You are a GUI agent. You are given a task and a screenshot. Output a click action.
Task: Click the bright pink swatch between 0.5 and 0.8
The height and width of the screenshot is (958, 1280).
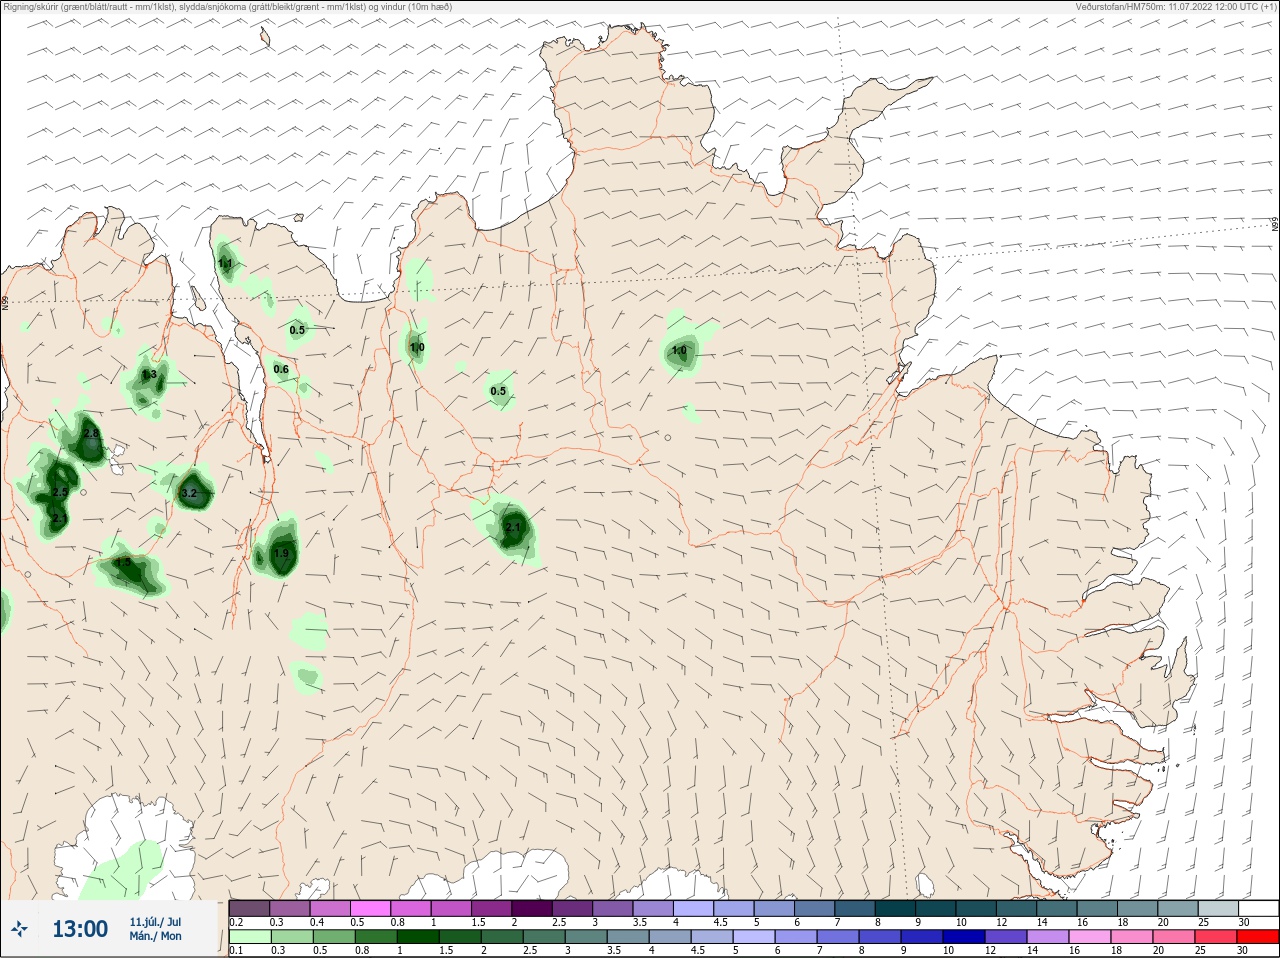[370, 908]
